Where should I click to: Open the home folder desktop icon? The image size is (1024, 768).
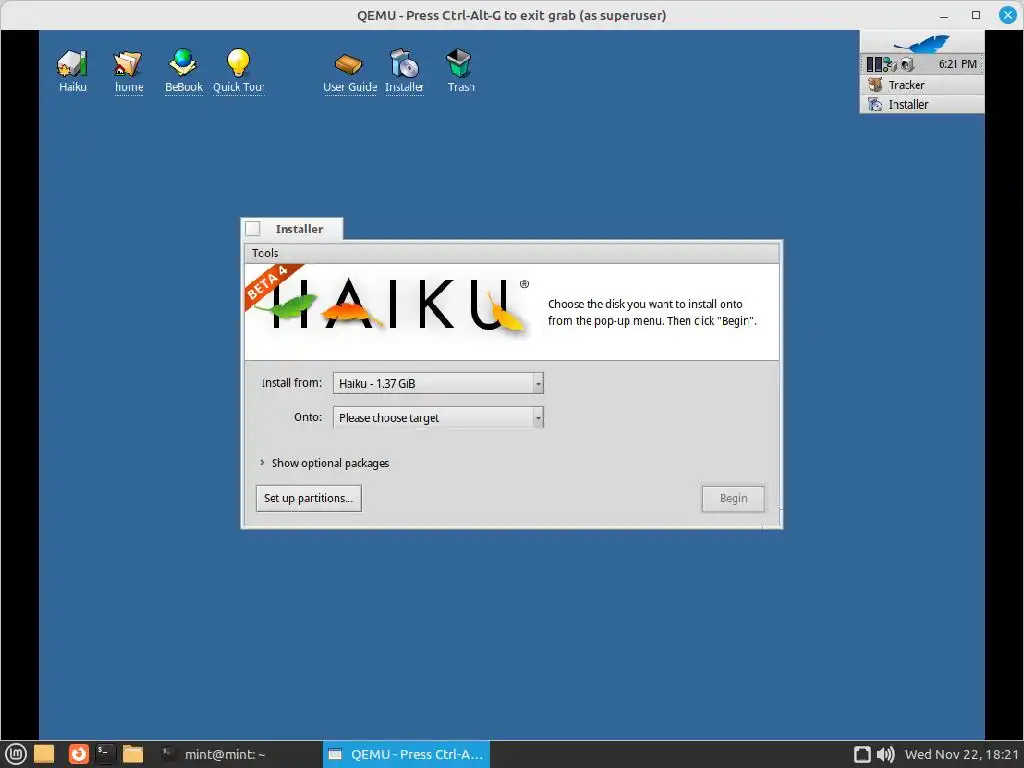point(129,71)
